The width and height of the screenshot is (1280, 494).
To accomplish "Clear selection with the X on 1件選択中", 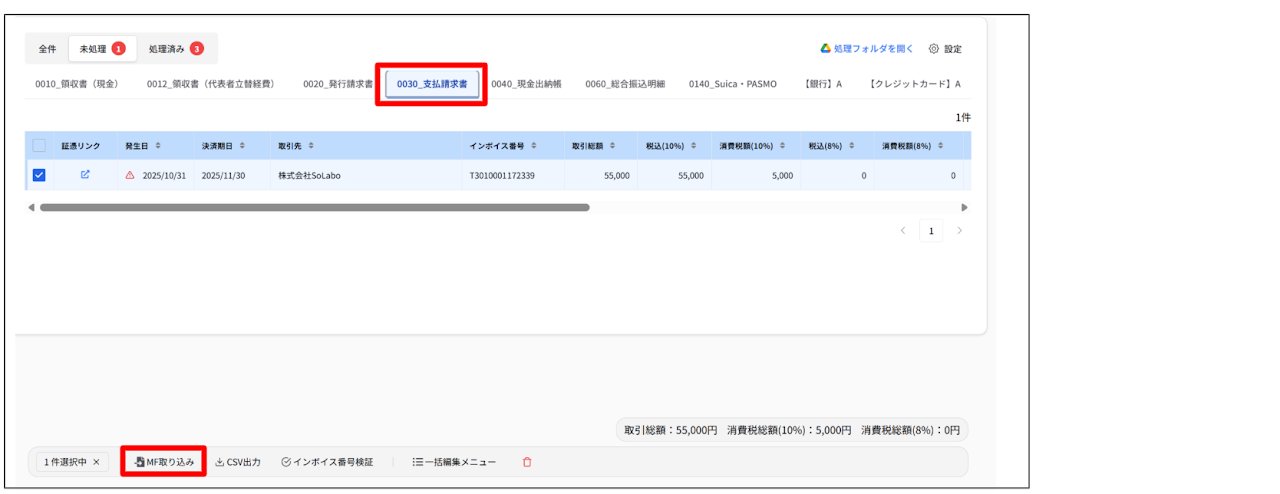I will click(x=95, y=462).
